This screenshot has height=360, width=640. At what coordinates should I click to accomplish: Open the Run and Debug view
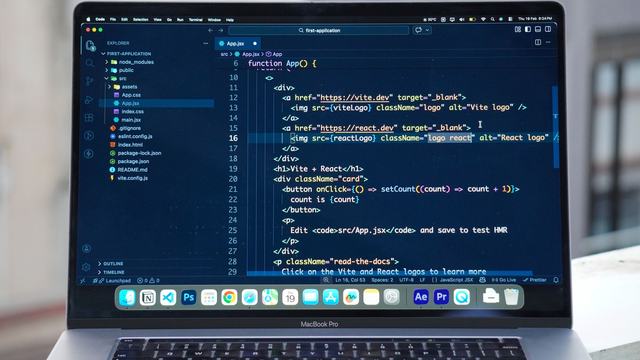89,100
